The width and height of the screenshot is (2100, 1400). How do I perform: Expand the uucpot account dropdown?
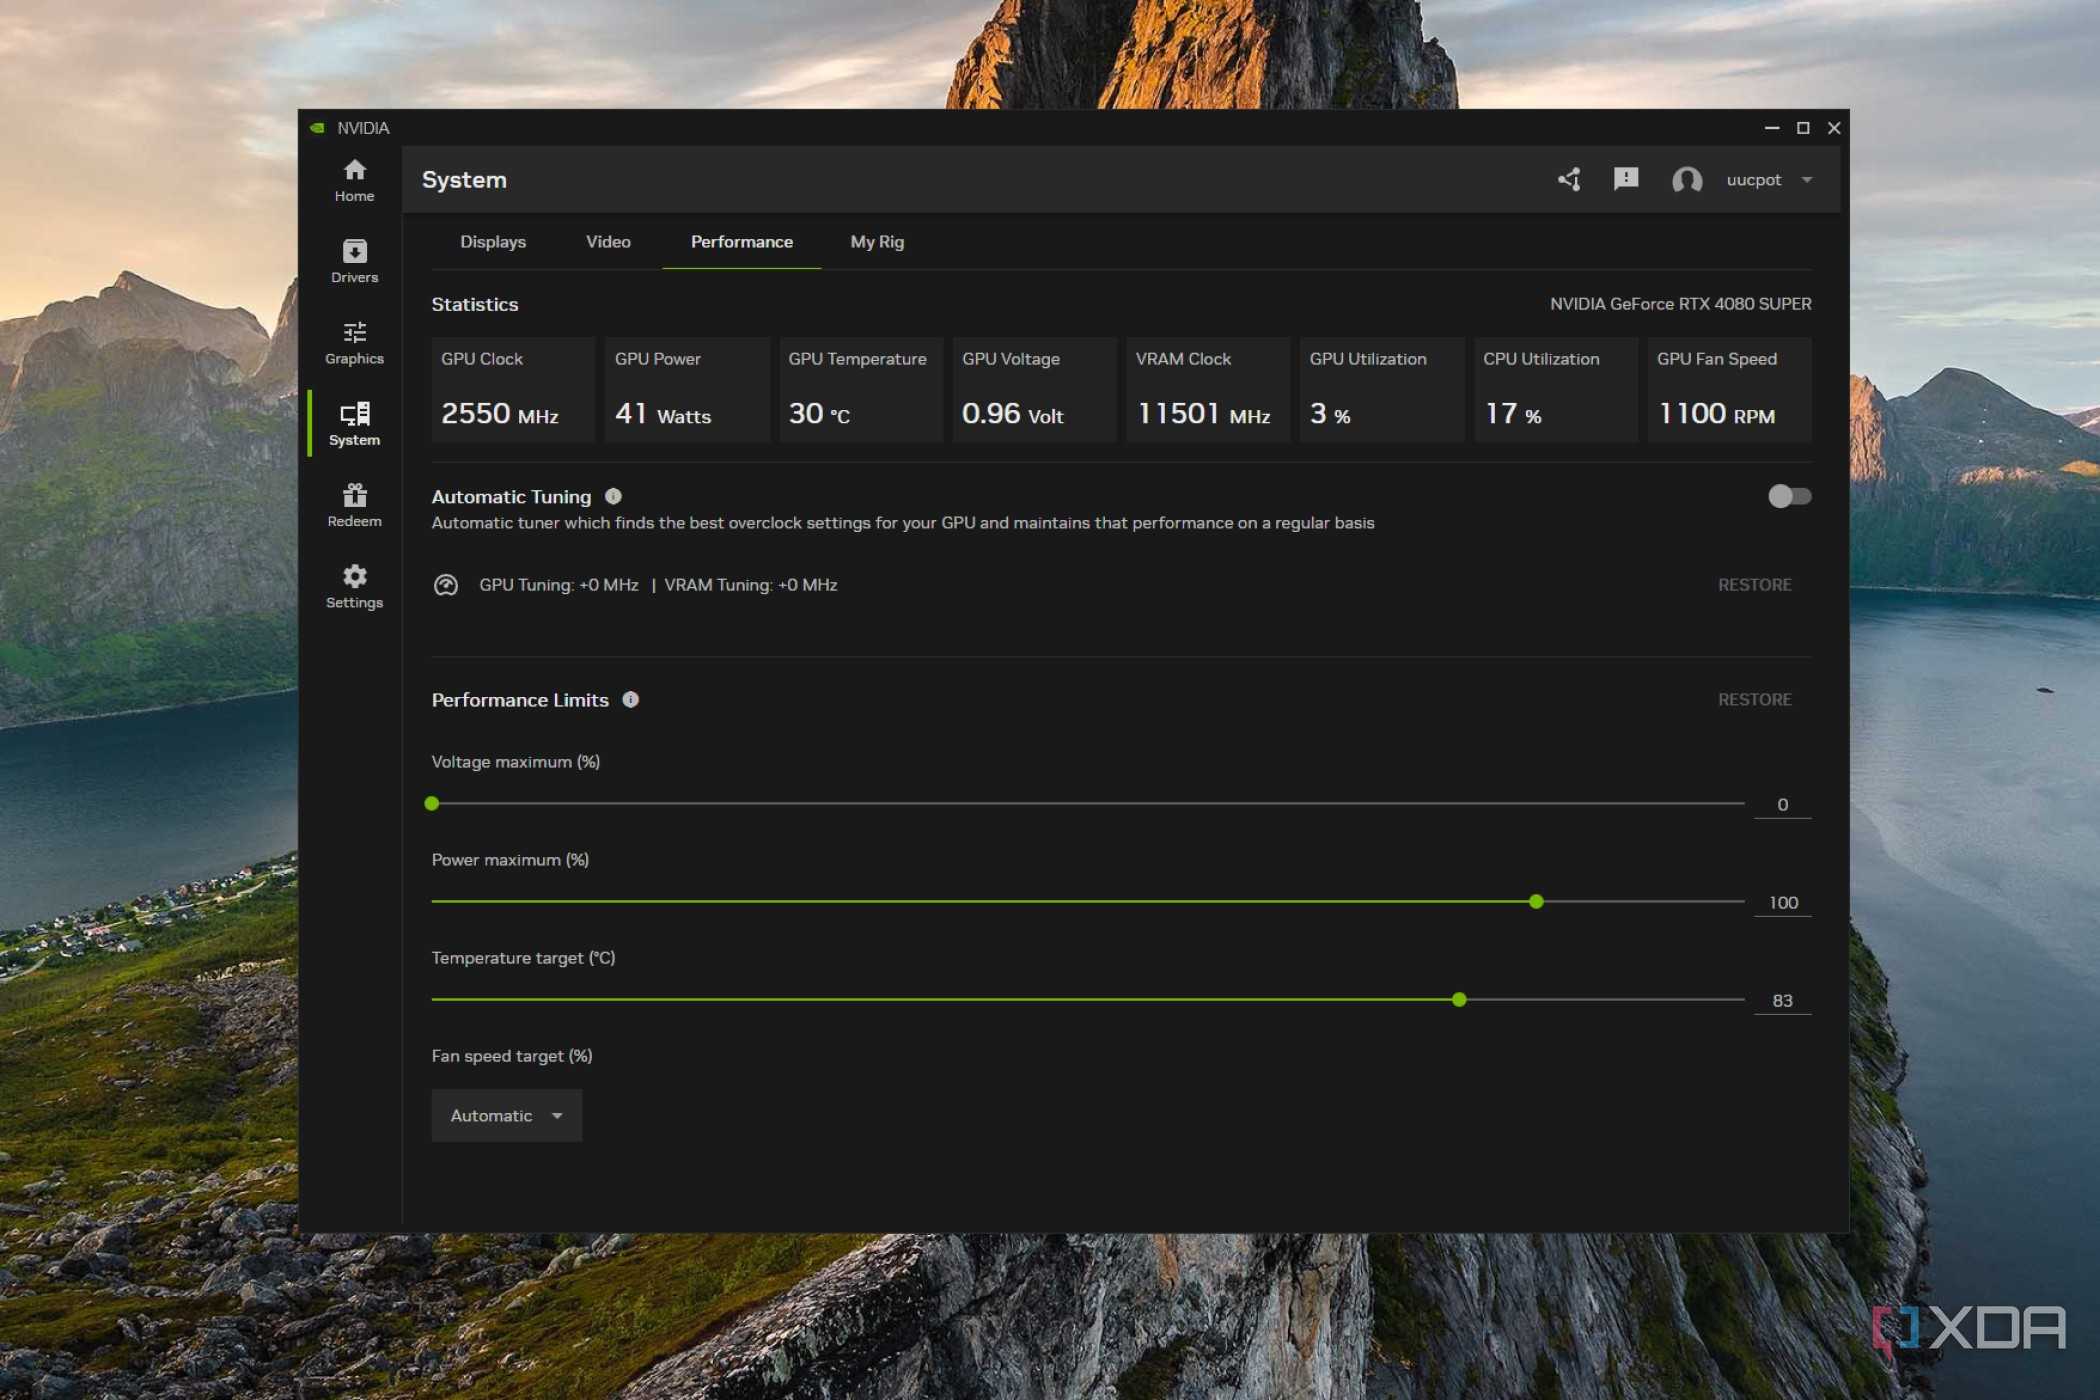pyautogui.click(x=1768, y=180)
